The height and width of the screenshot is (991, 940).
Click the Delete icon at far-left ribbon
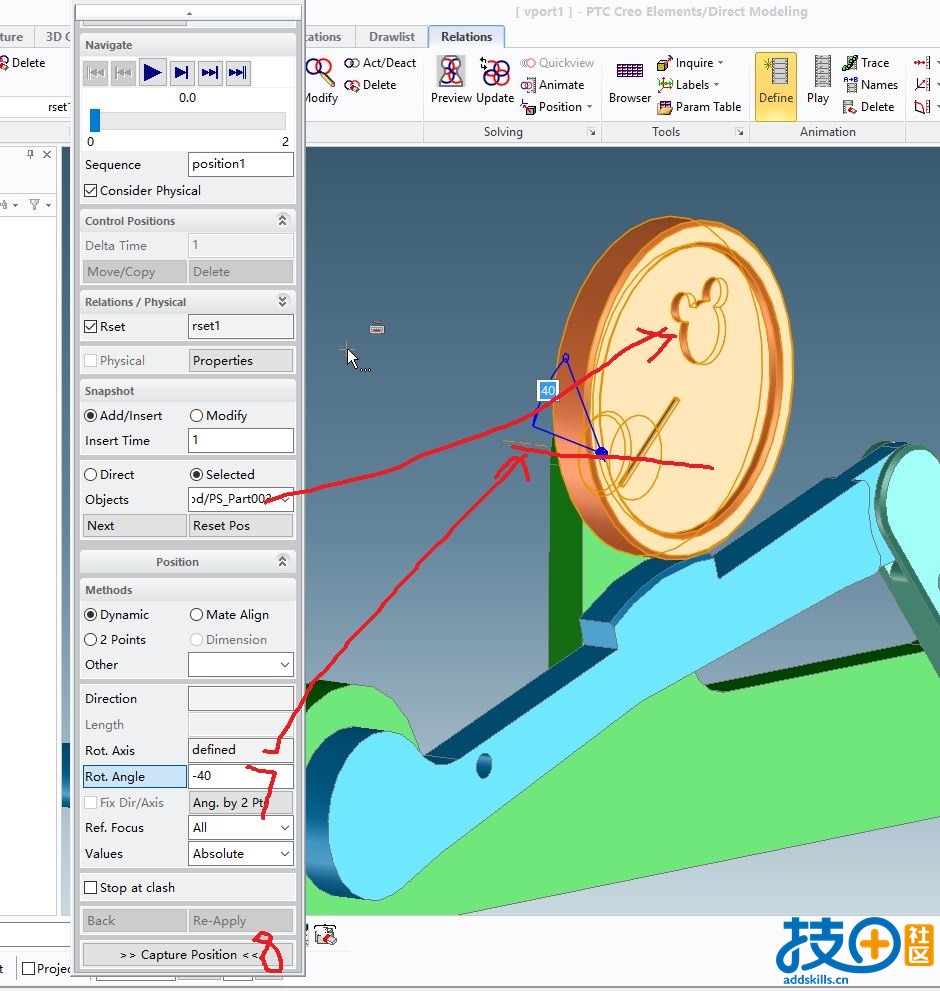[4, 63]
